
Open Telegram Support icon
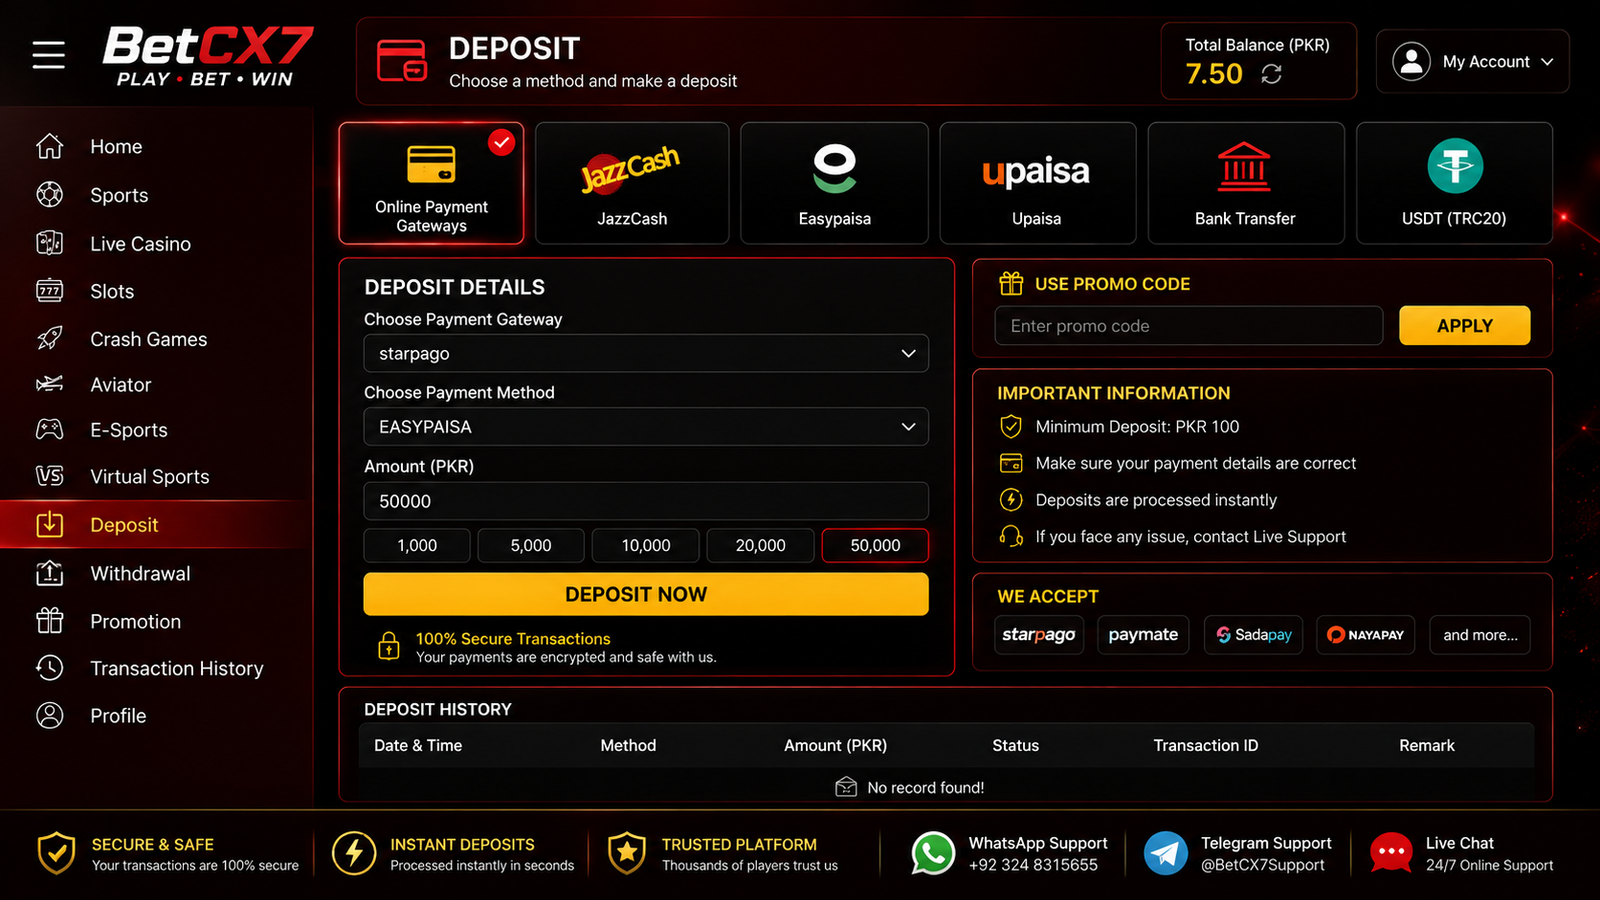[x=1166, y=854]
